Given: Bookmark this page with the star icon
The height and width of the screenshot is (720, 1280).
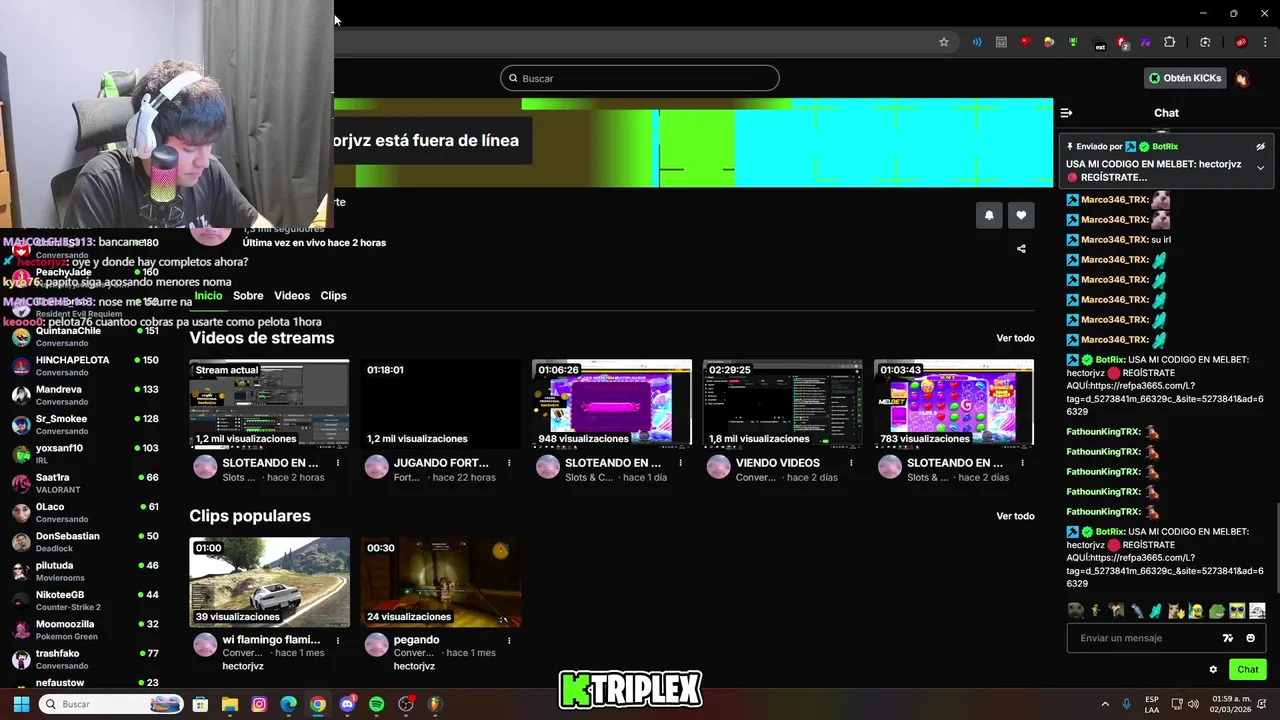Looking at the screenshot, I should [x=943, y=42].
